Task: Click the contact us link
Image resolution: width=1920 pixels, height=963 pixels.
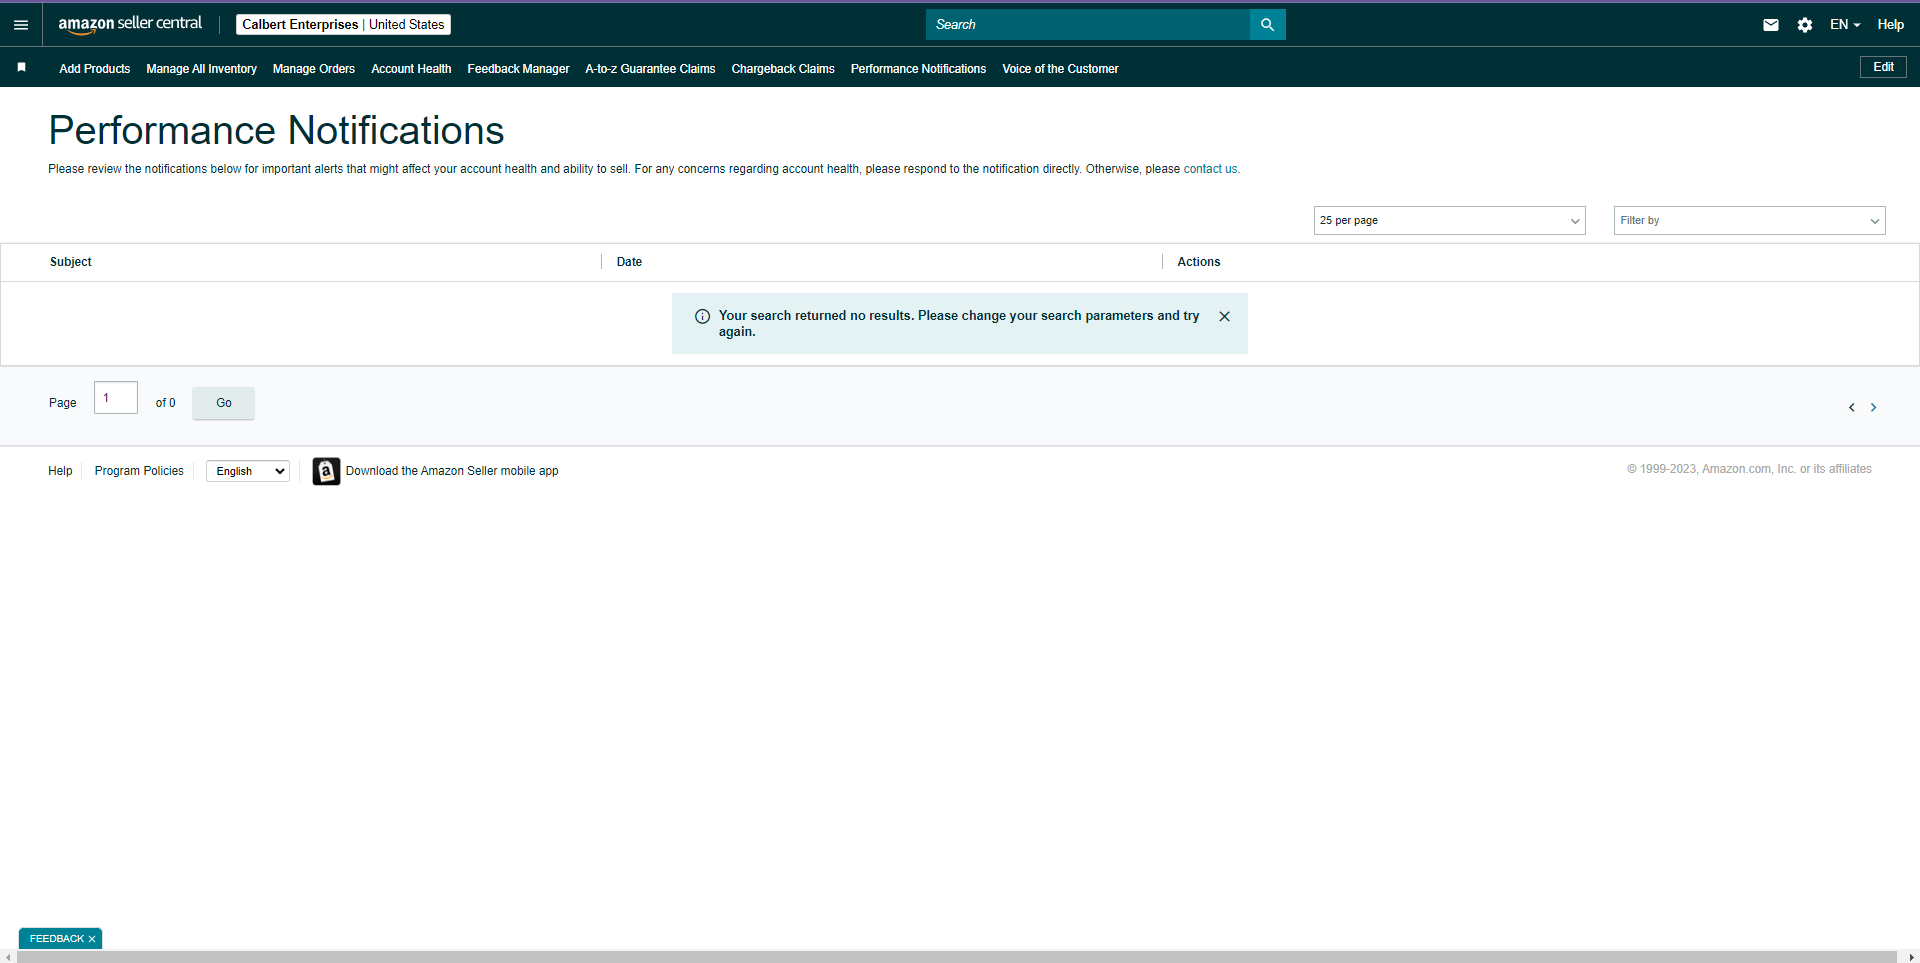Action: 1210,169
